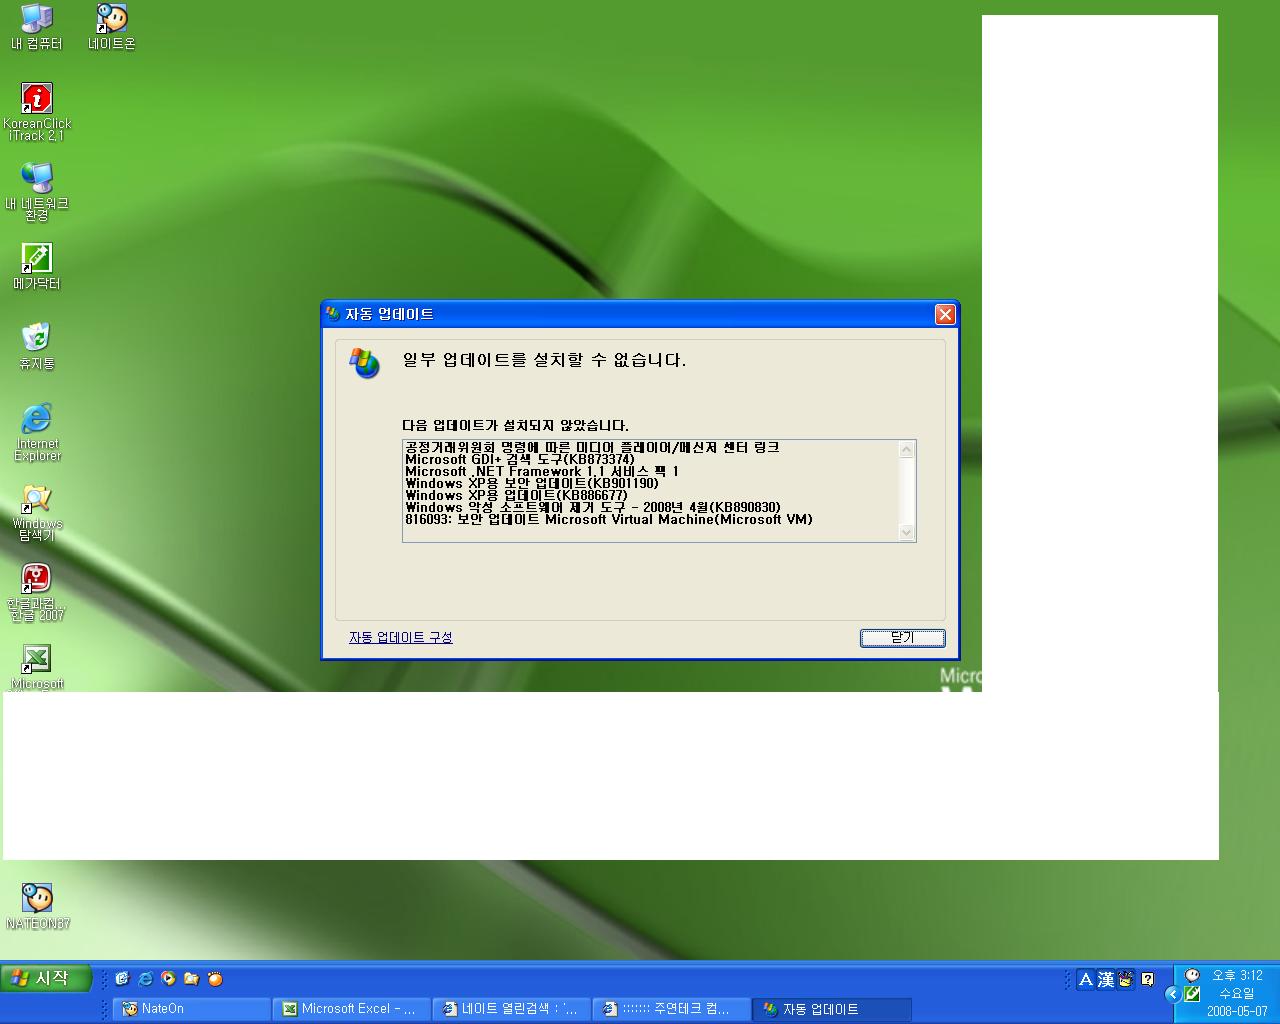Click the 악성 소프트웨어 제거 도구 (KB890830) entry

pyautogui.click(x=593, y=508)
